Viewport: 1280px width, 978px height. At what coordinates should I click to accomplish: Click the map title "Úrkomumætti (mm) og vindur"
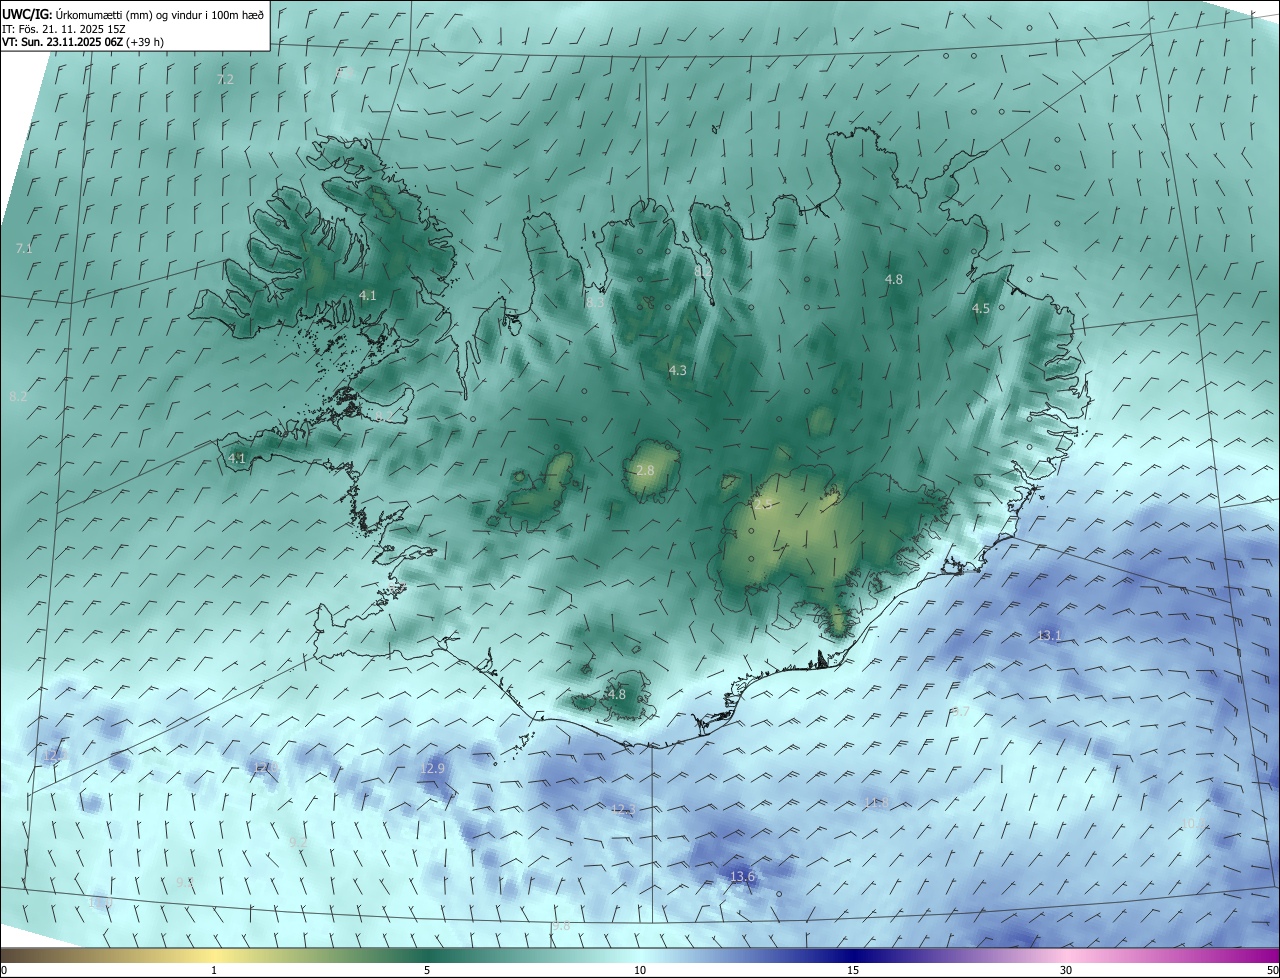[x=127, y=14]
